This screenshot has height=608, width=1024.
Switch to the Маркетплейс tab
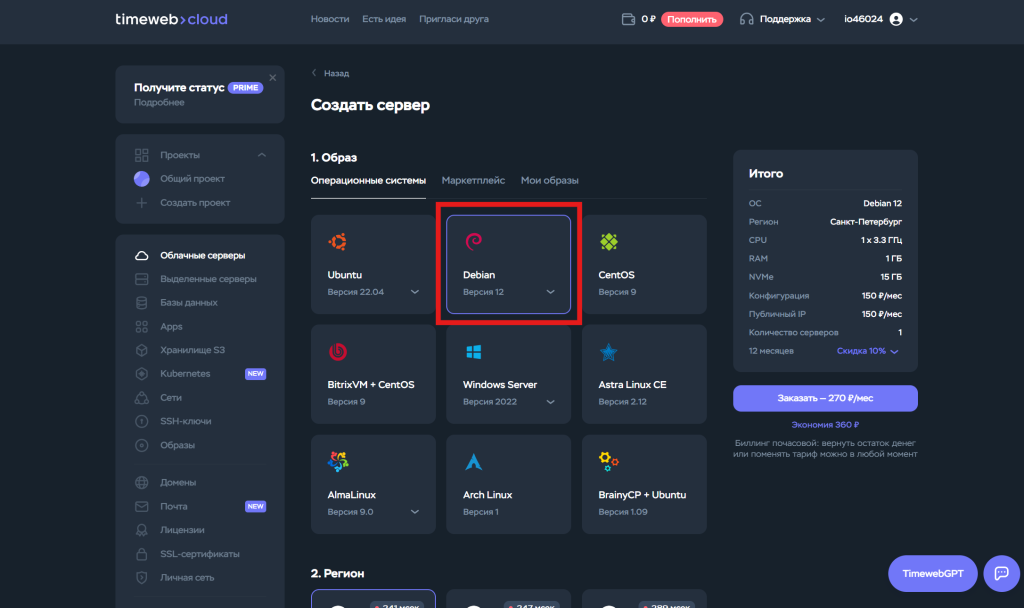click(x=473, y=180)
